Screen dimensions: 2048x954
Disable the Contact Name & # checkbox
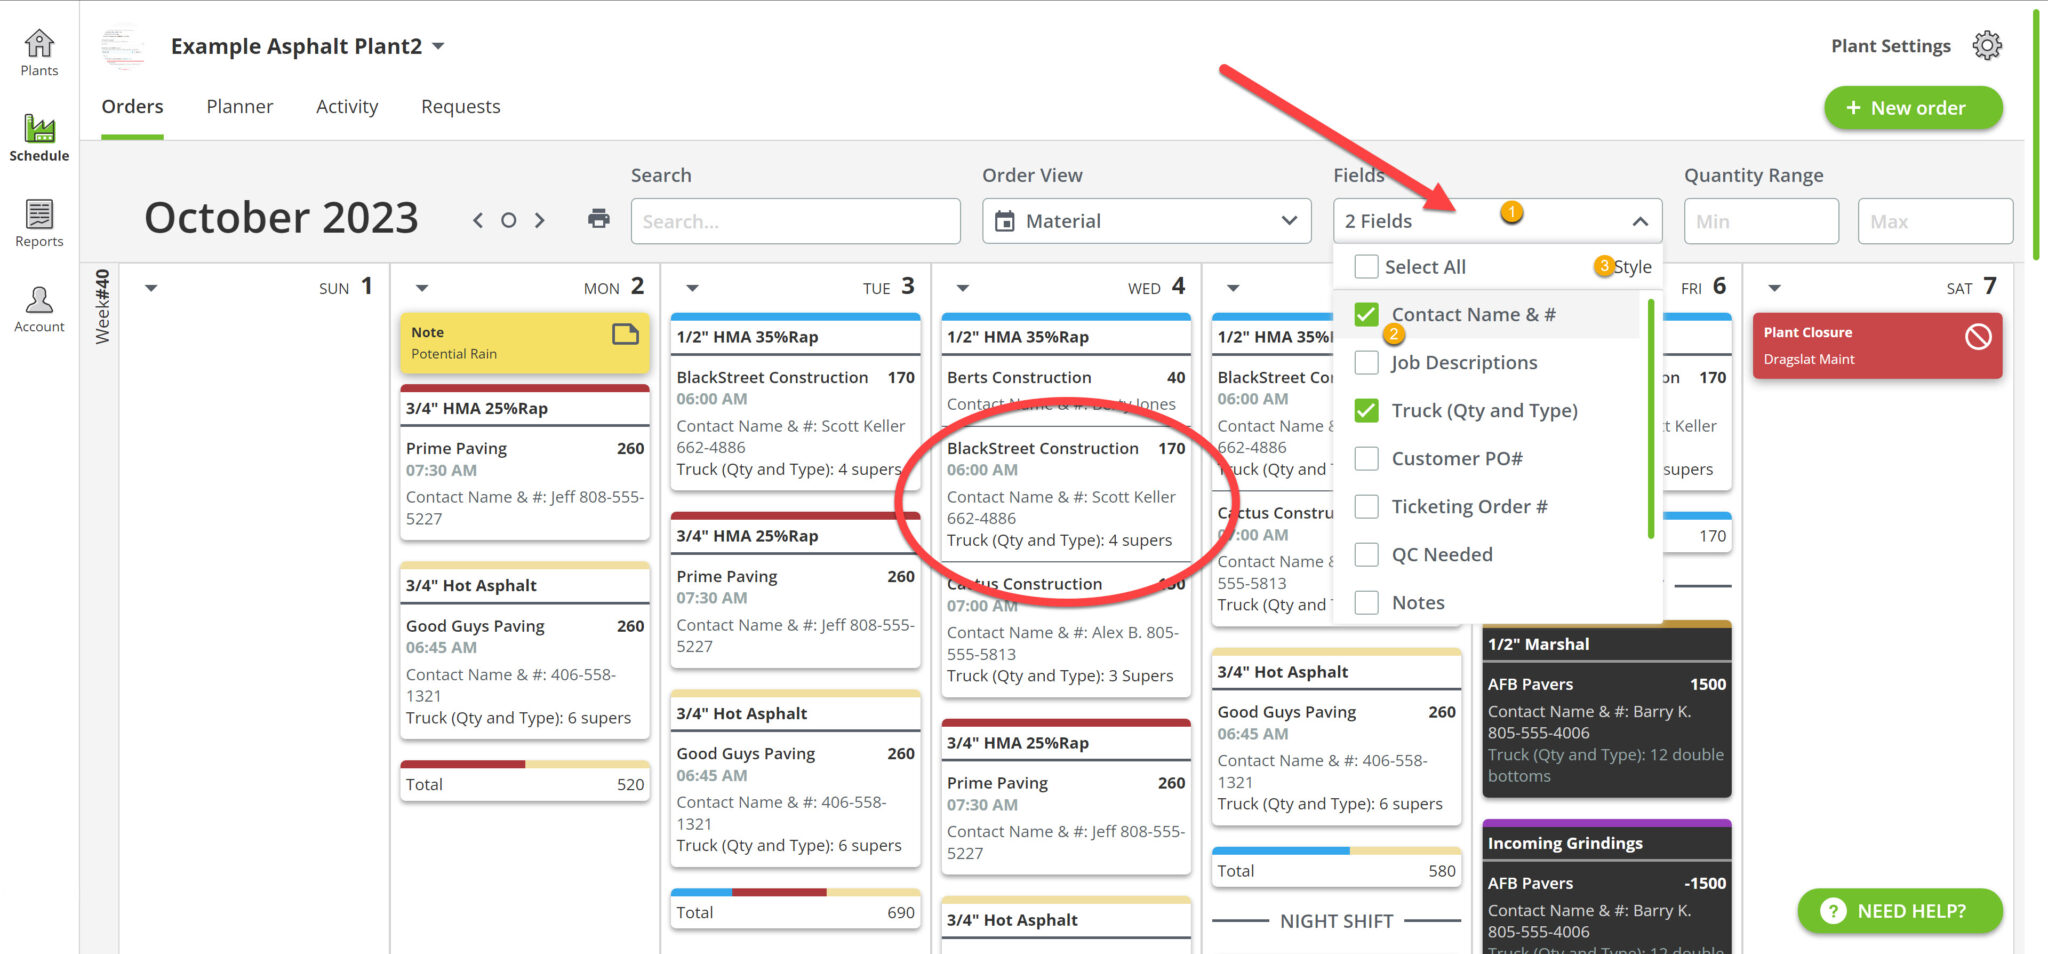point(1366,314)
